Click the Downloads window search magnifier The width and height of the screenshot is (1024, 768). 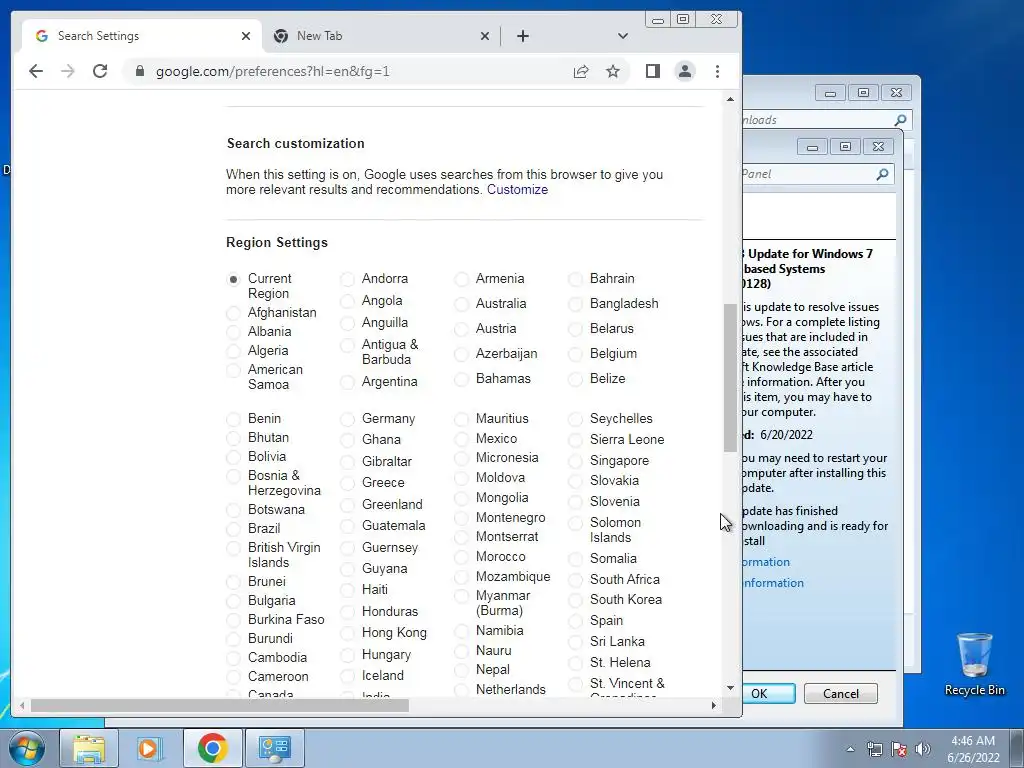pos(900,120)
